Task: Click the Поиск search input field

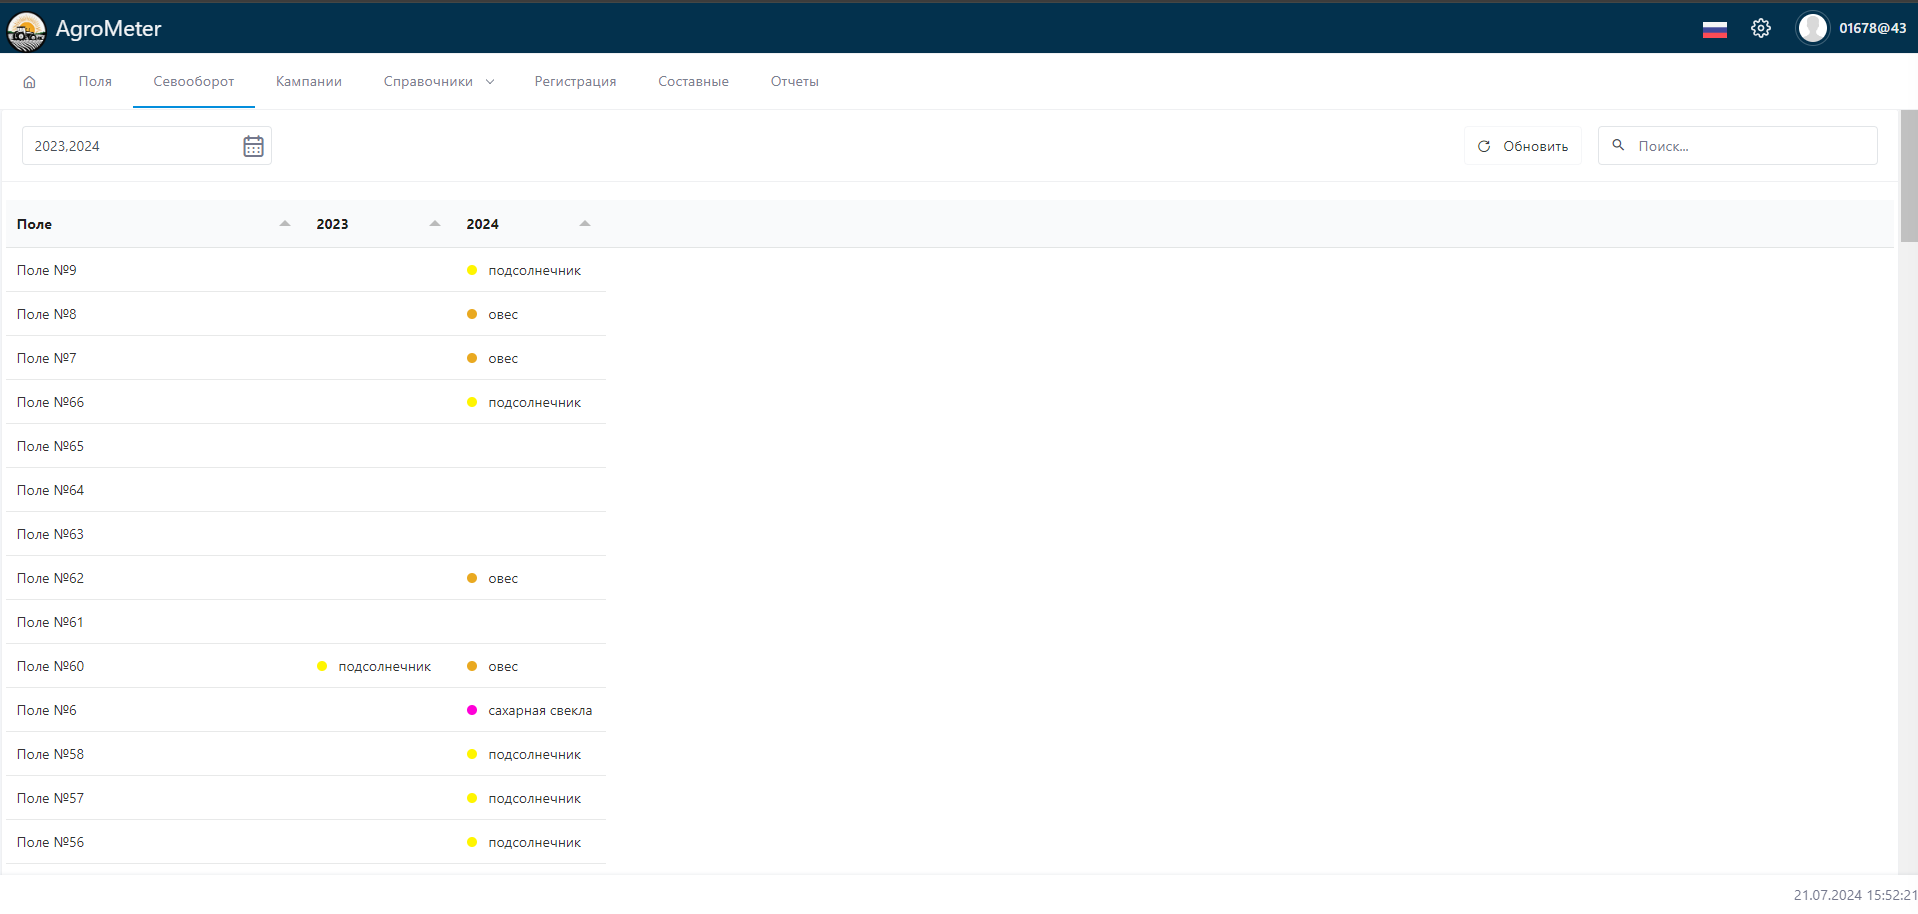Action: 1750,146
